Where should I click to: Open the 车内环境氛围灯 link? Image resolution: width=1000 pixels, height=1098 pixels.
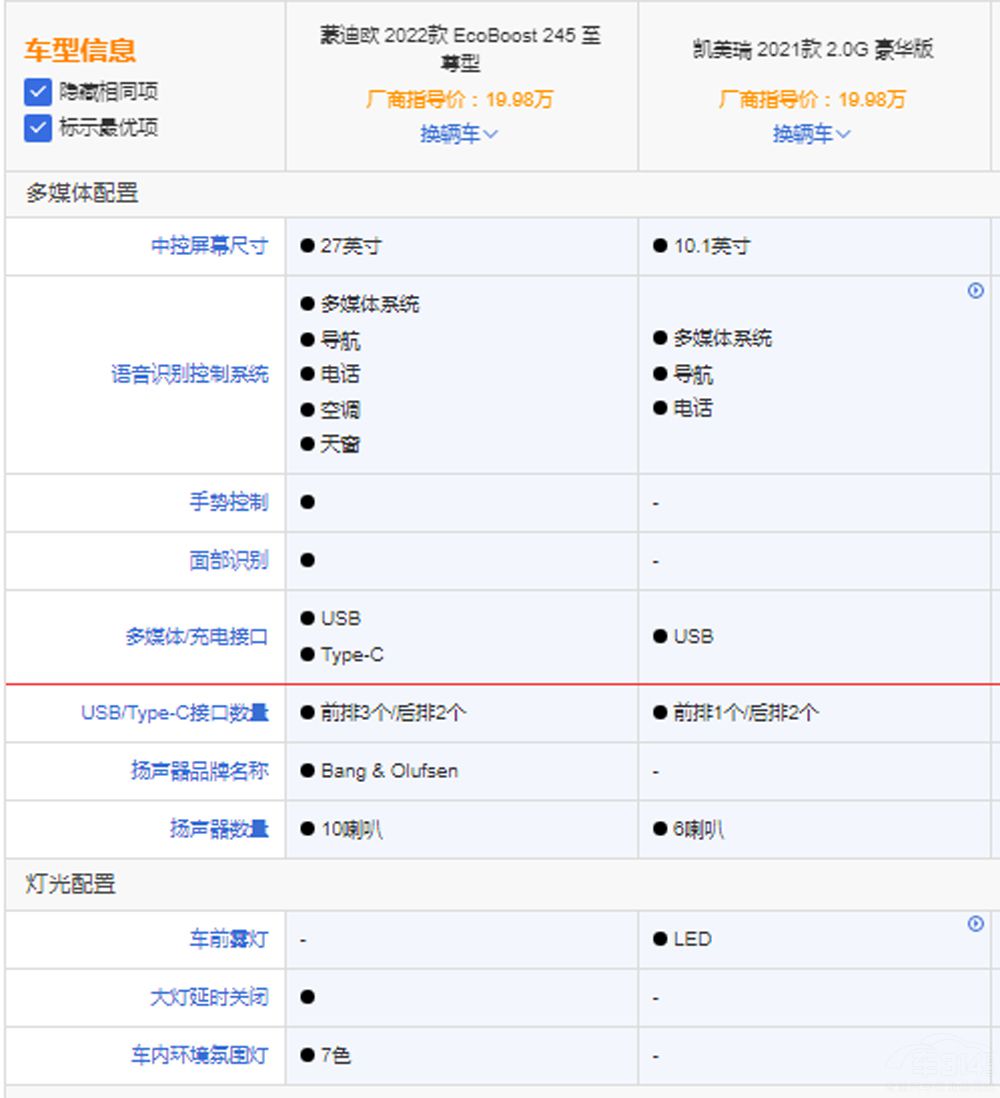click(199, 1055)
